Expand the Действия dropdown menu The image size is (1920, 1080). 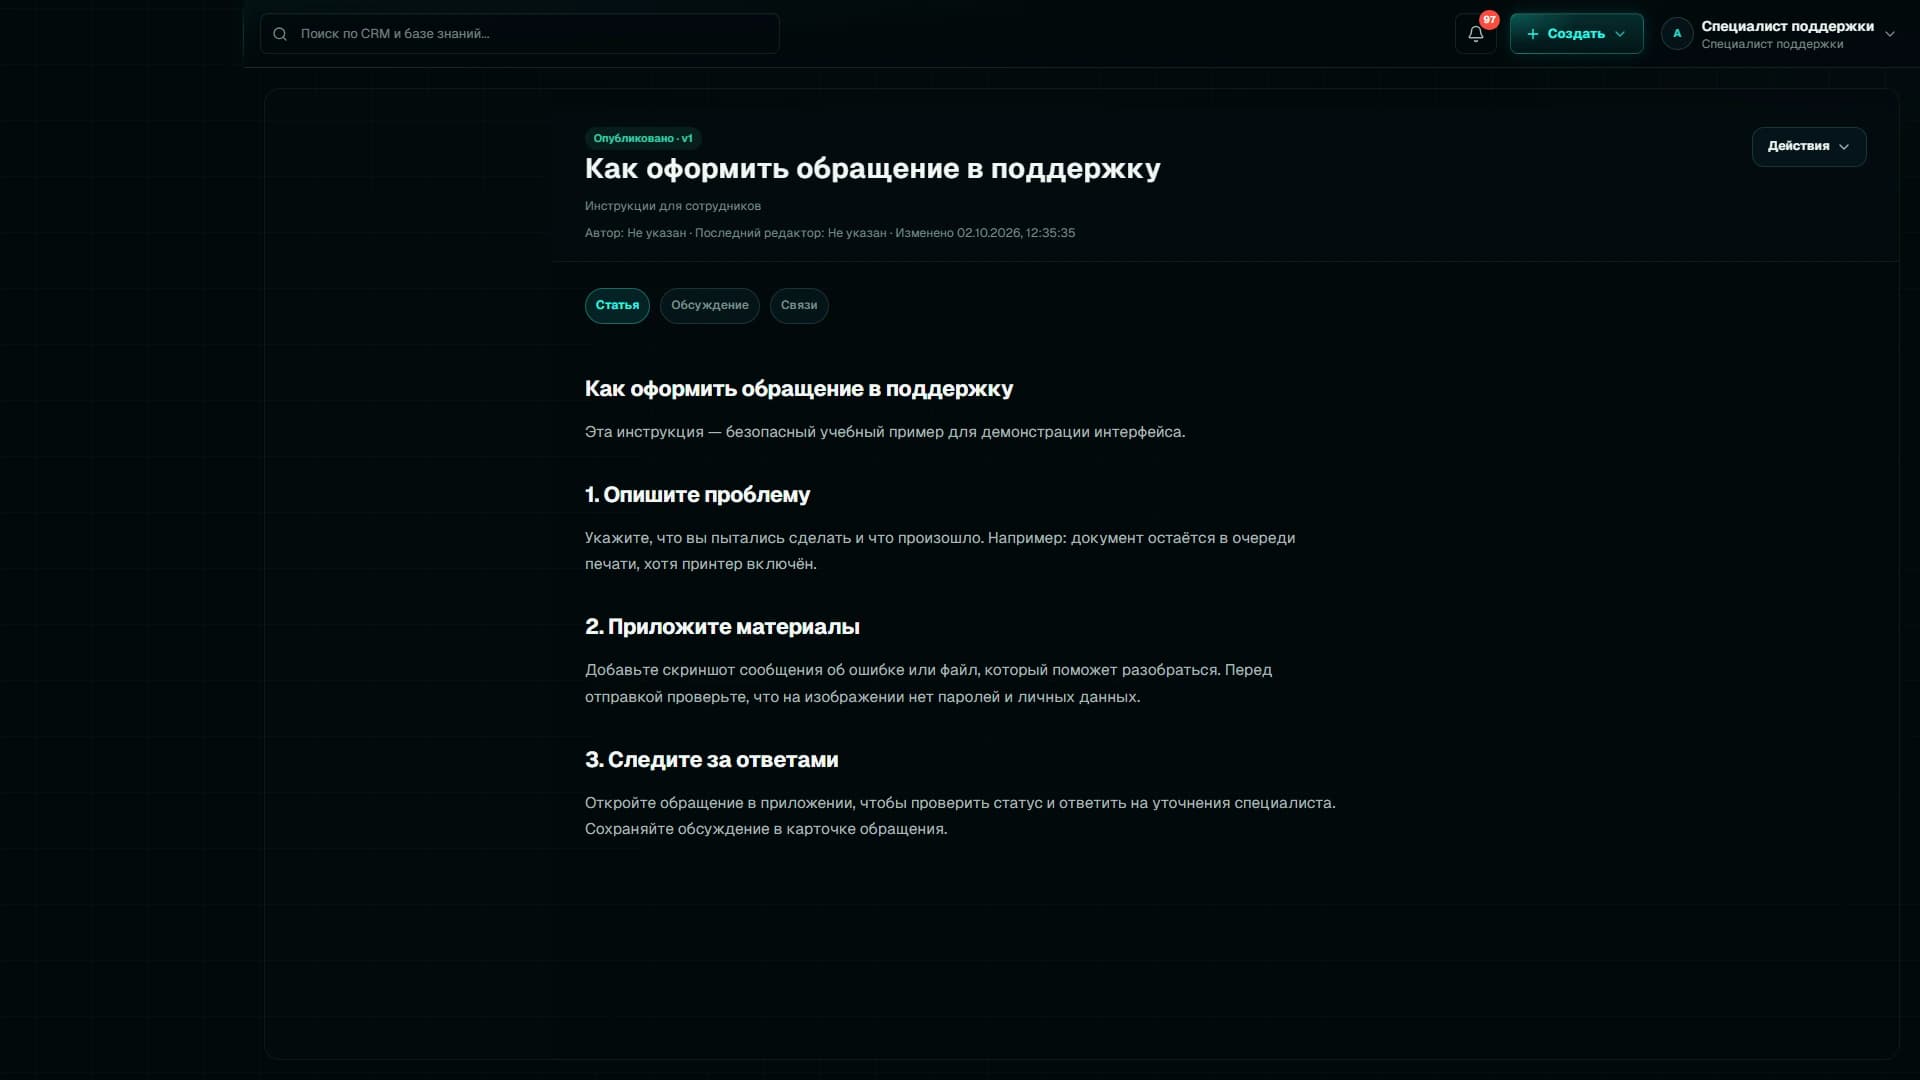1808,146
